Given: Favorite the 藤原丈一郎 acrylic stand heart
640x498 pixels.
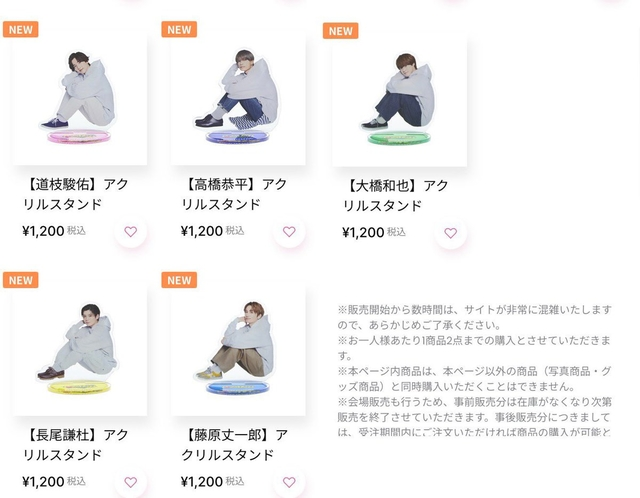Looking at the screenshot, I should coord(289,482).
